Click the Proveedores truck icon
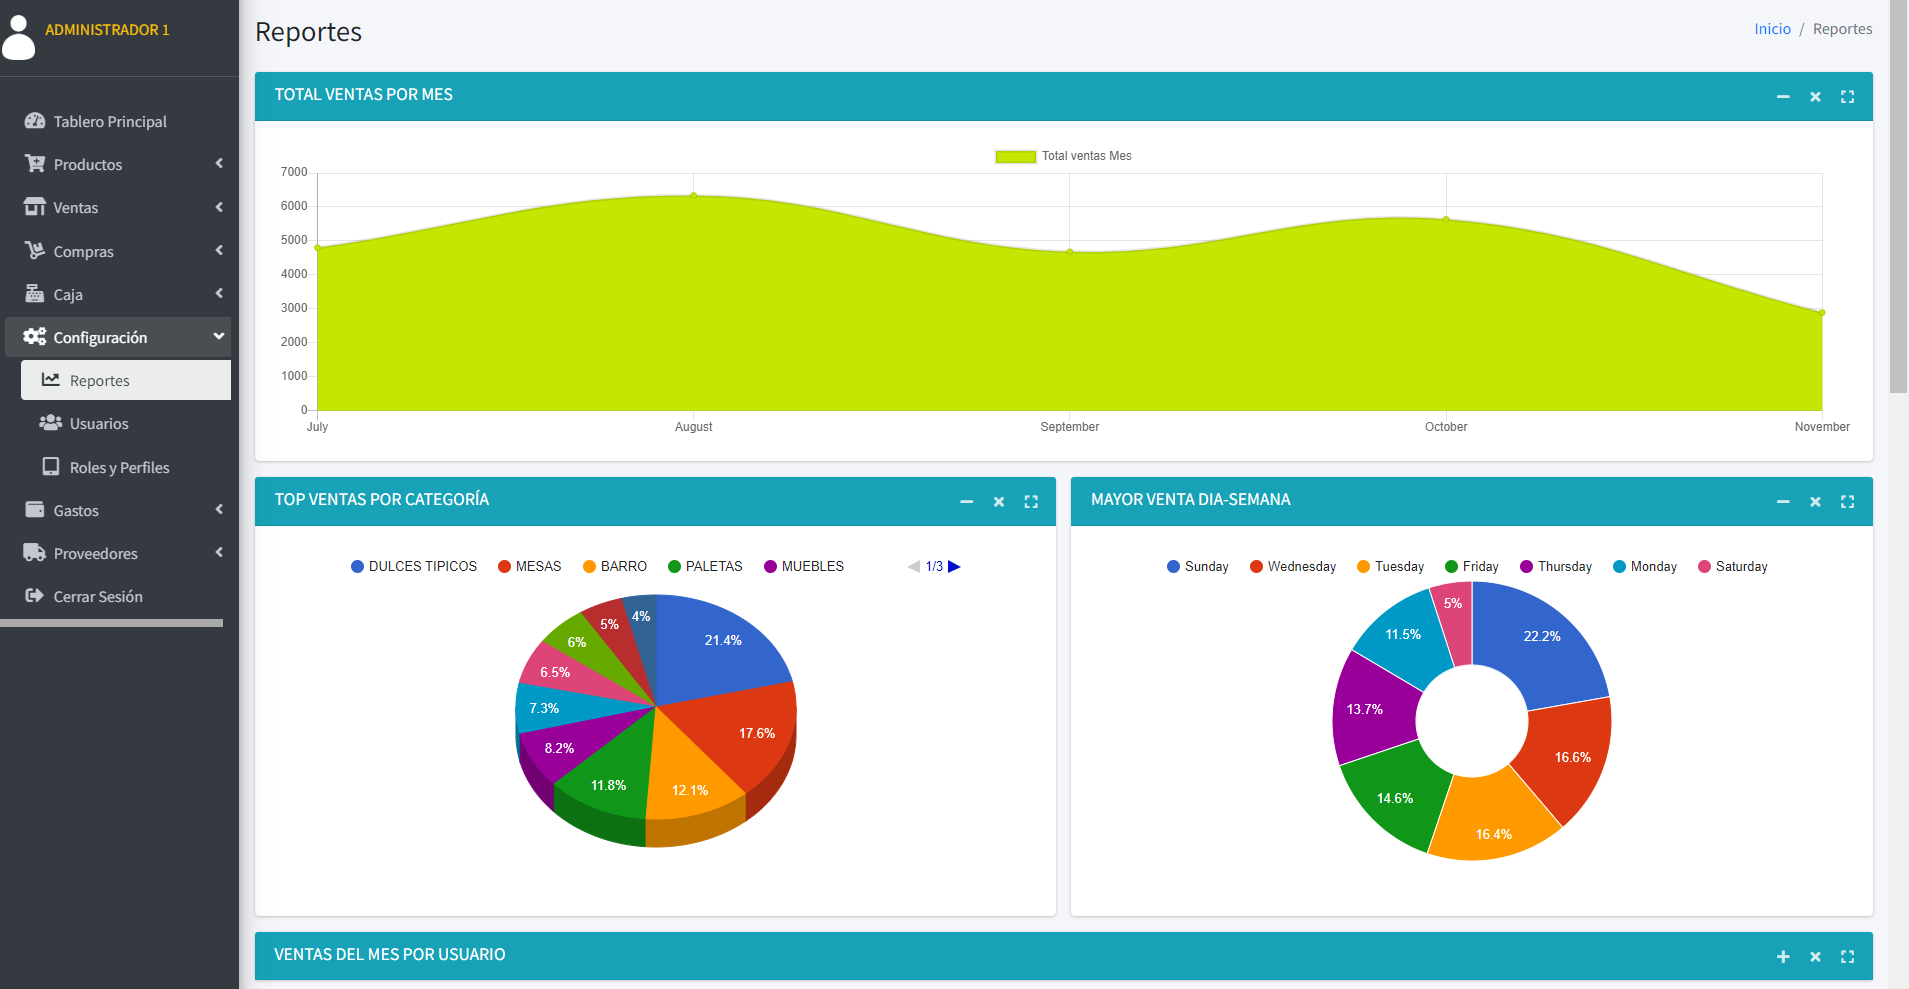The height and width of the screenshot is (989, 1909). [35, 553]
